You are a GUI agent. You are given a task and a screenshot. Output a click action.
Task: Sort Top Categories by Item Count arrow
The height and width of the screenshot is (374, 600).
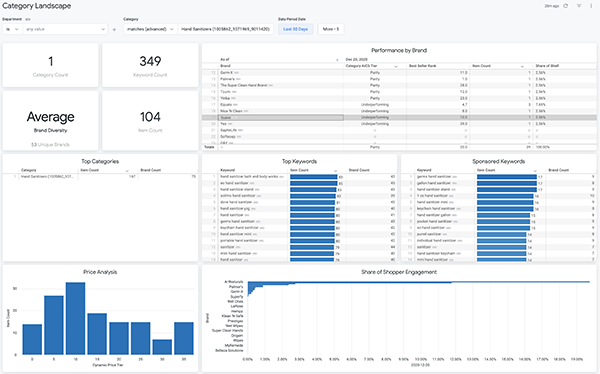[x=127, y=170]
